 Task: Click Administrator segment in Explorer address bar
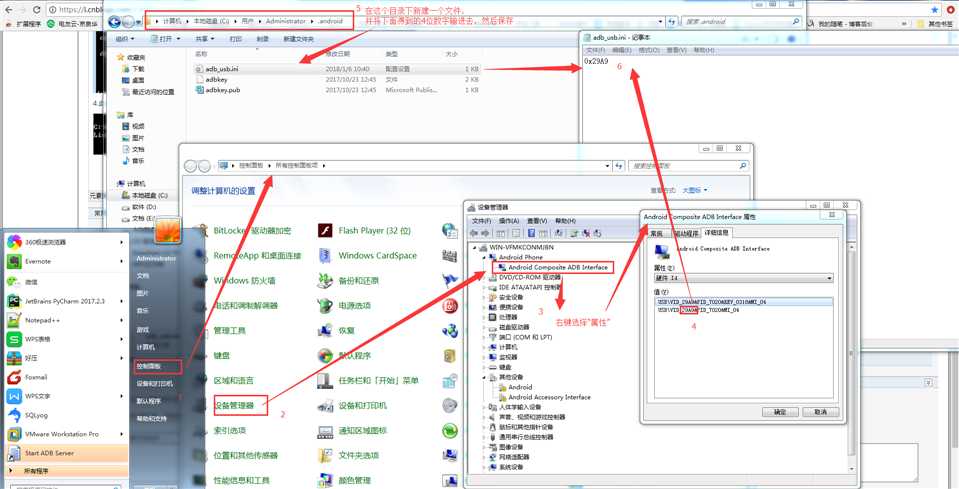[x=286, y=21]
